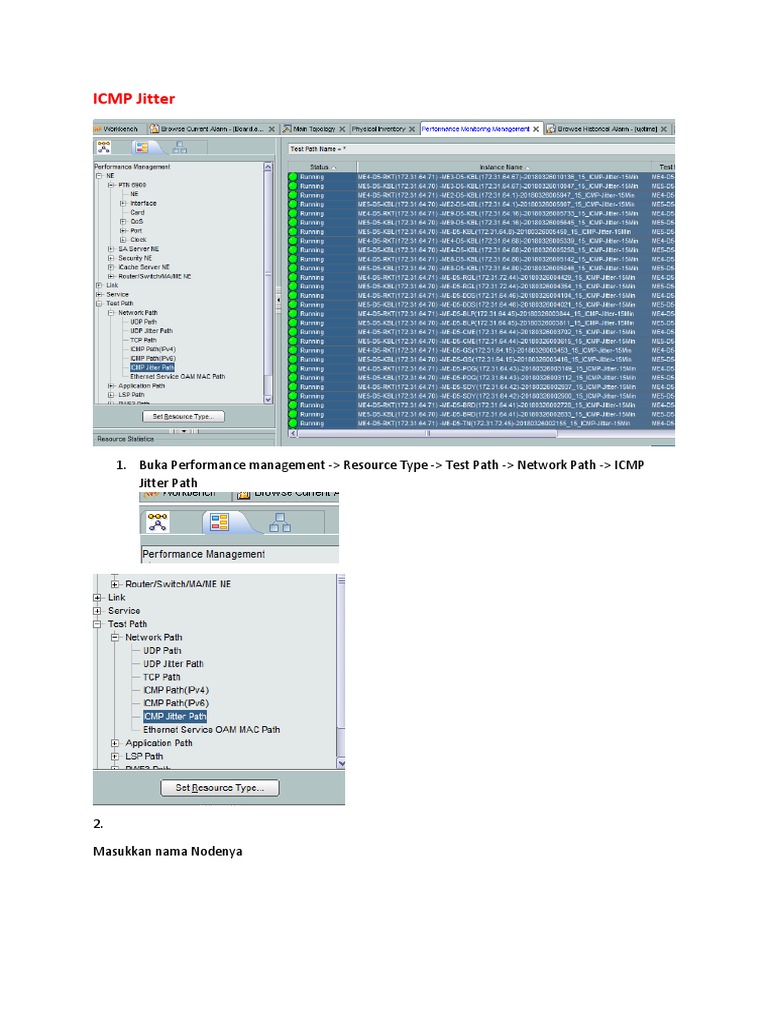Expand Router/Switch/MA/ME NE in enlarged tree
The image size is (768, 1024).
pos(115,584)
